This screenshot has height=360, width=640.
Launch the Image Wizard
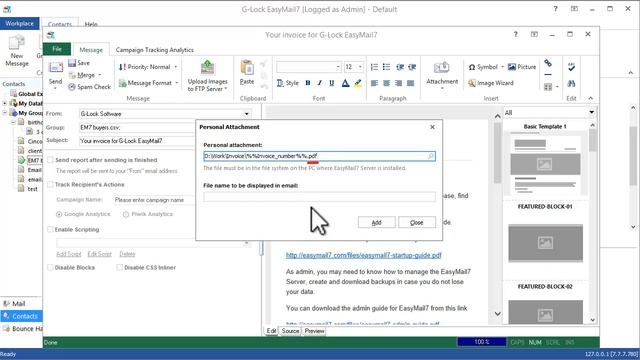(x=491, y=83)
